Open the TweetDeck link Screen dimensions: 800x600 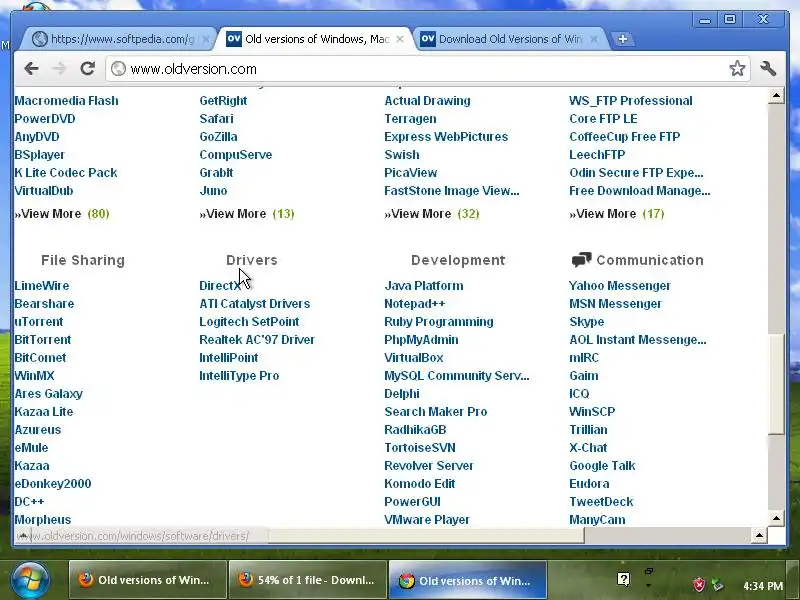pyautogui.click(x=602, y=502)
